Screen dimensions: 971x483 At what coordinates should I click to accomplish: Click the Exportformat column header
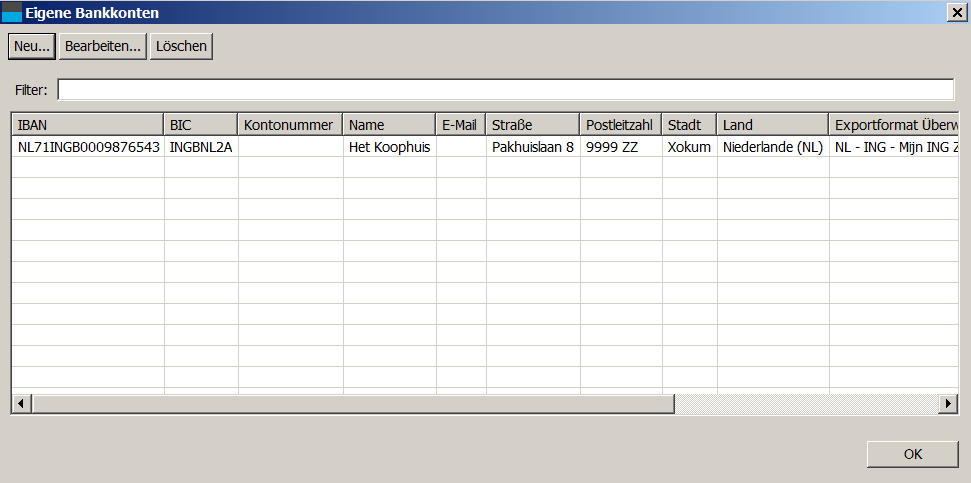pyautogui.click(x=894, y=125)
